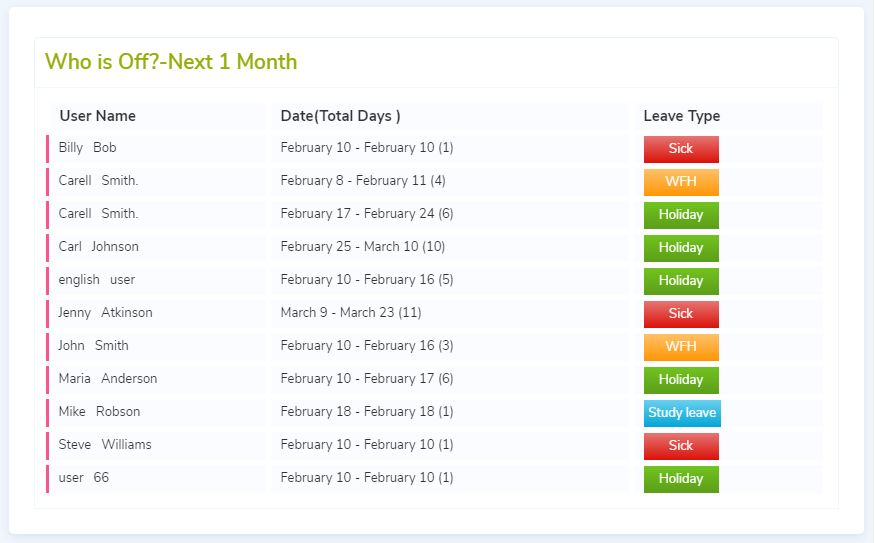Image resolution: width=875 pixels, height=543 pixels.
Task: Select the english user name cell
Action: 96,280
